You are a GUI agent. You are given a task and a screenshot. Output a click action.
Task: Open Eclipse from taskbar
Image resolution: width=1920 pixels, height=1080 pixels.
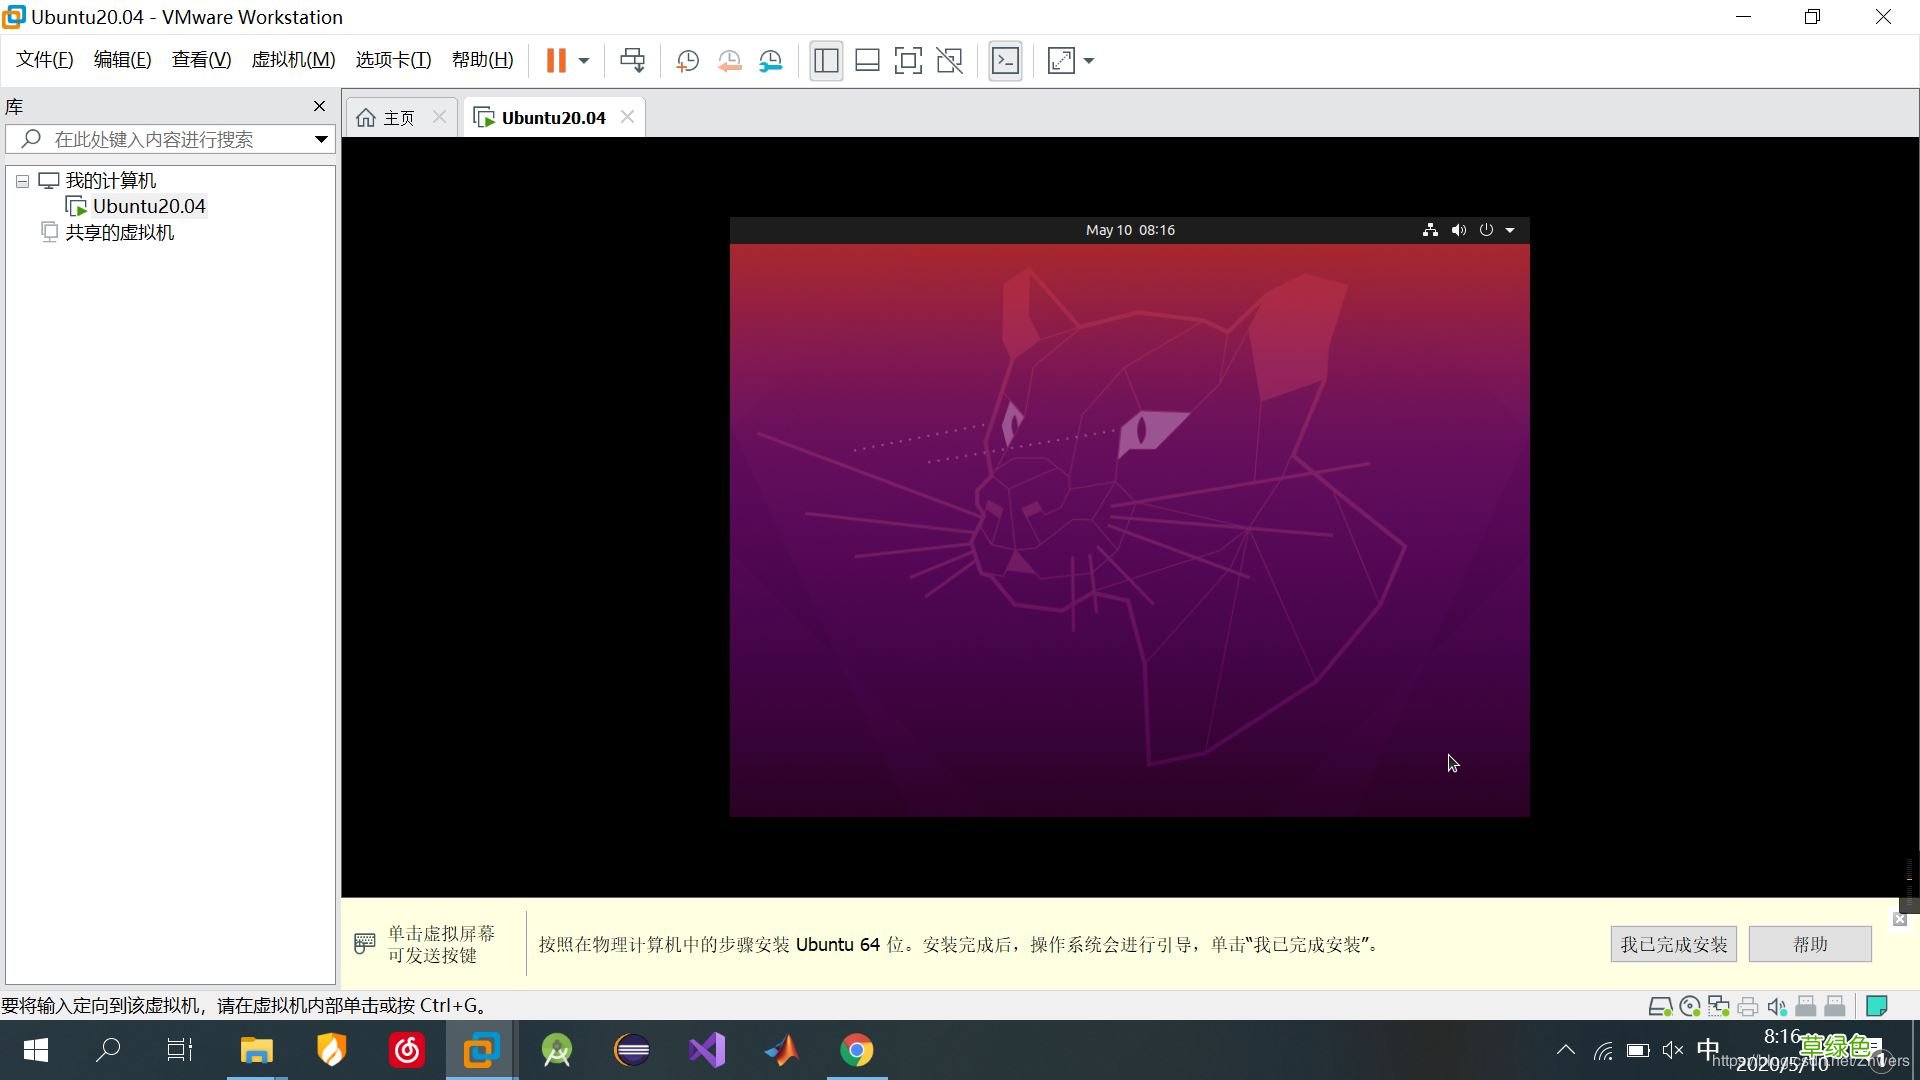632,1050
